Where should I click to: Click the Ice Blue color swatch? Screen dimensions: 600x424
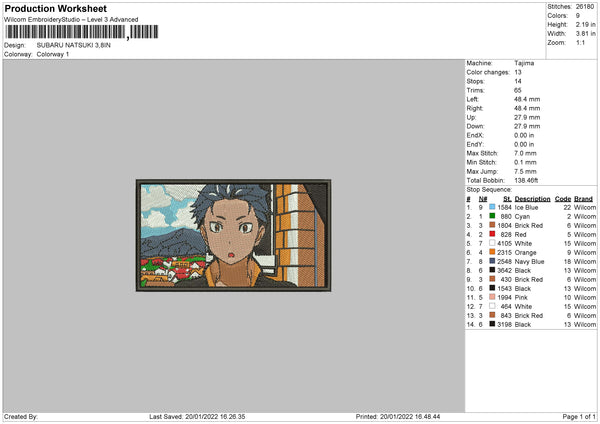point(492,207)
